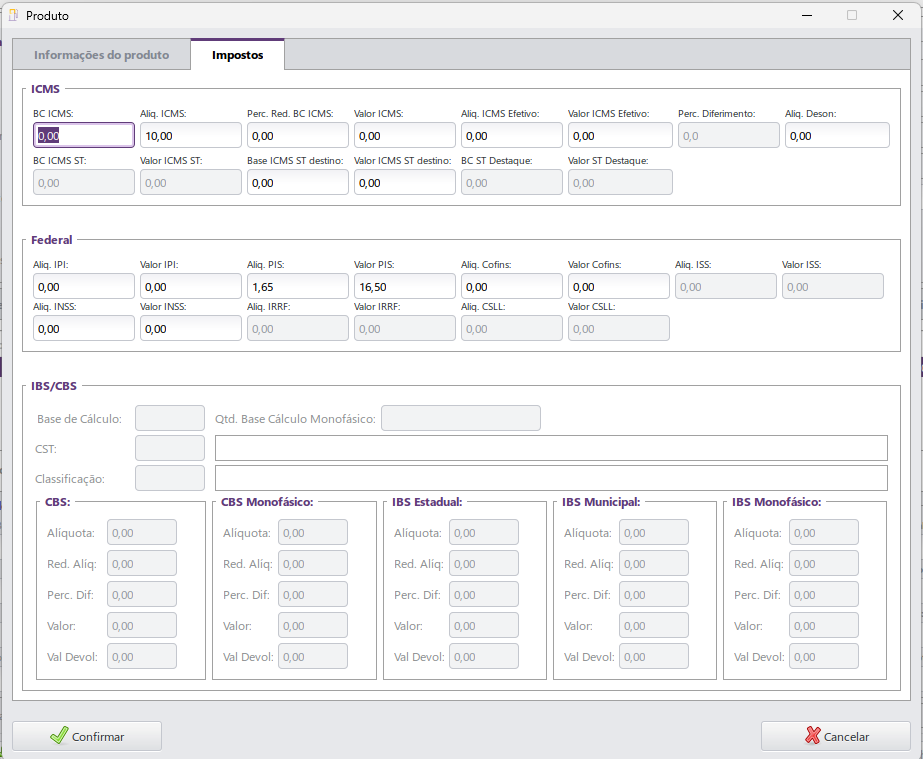Image resolution: width=923 pixels, height=759 pixels.
Task: Click into the Valor ICMS Efetivo field
Action: 619,136
